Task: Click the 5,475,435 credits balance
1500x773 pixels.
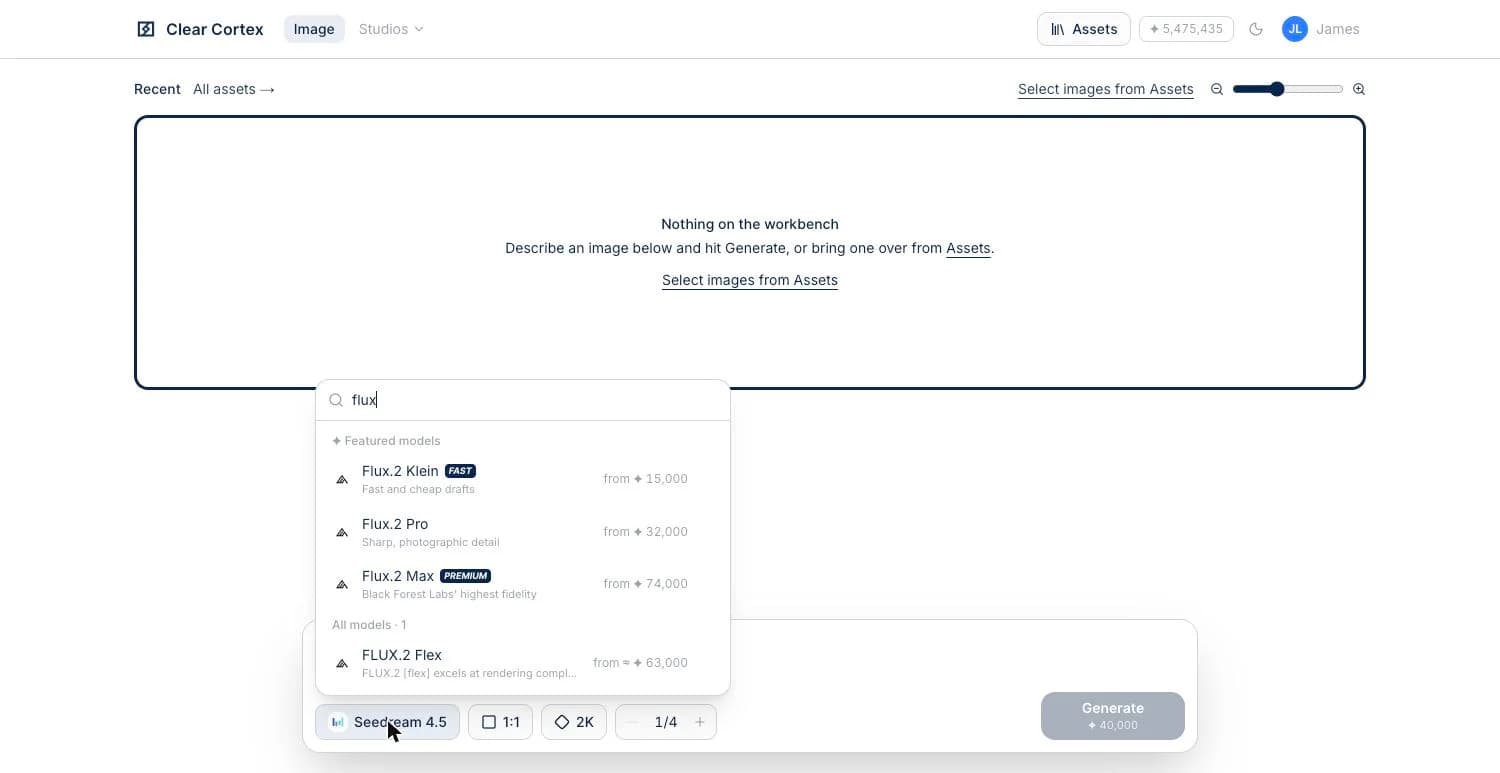Action: coord(1186,29)
